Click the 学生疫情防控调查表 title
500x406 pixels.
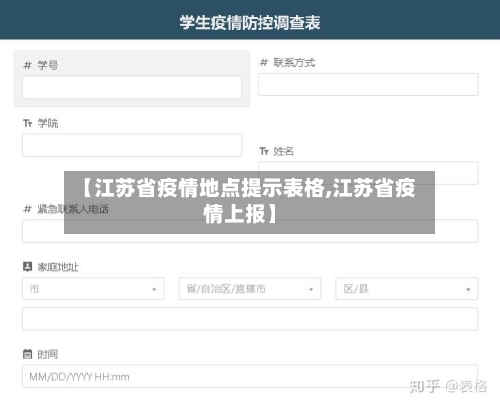pos(250,23)
